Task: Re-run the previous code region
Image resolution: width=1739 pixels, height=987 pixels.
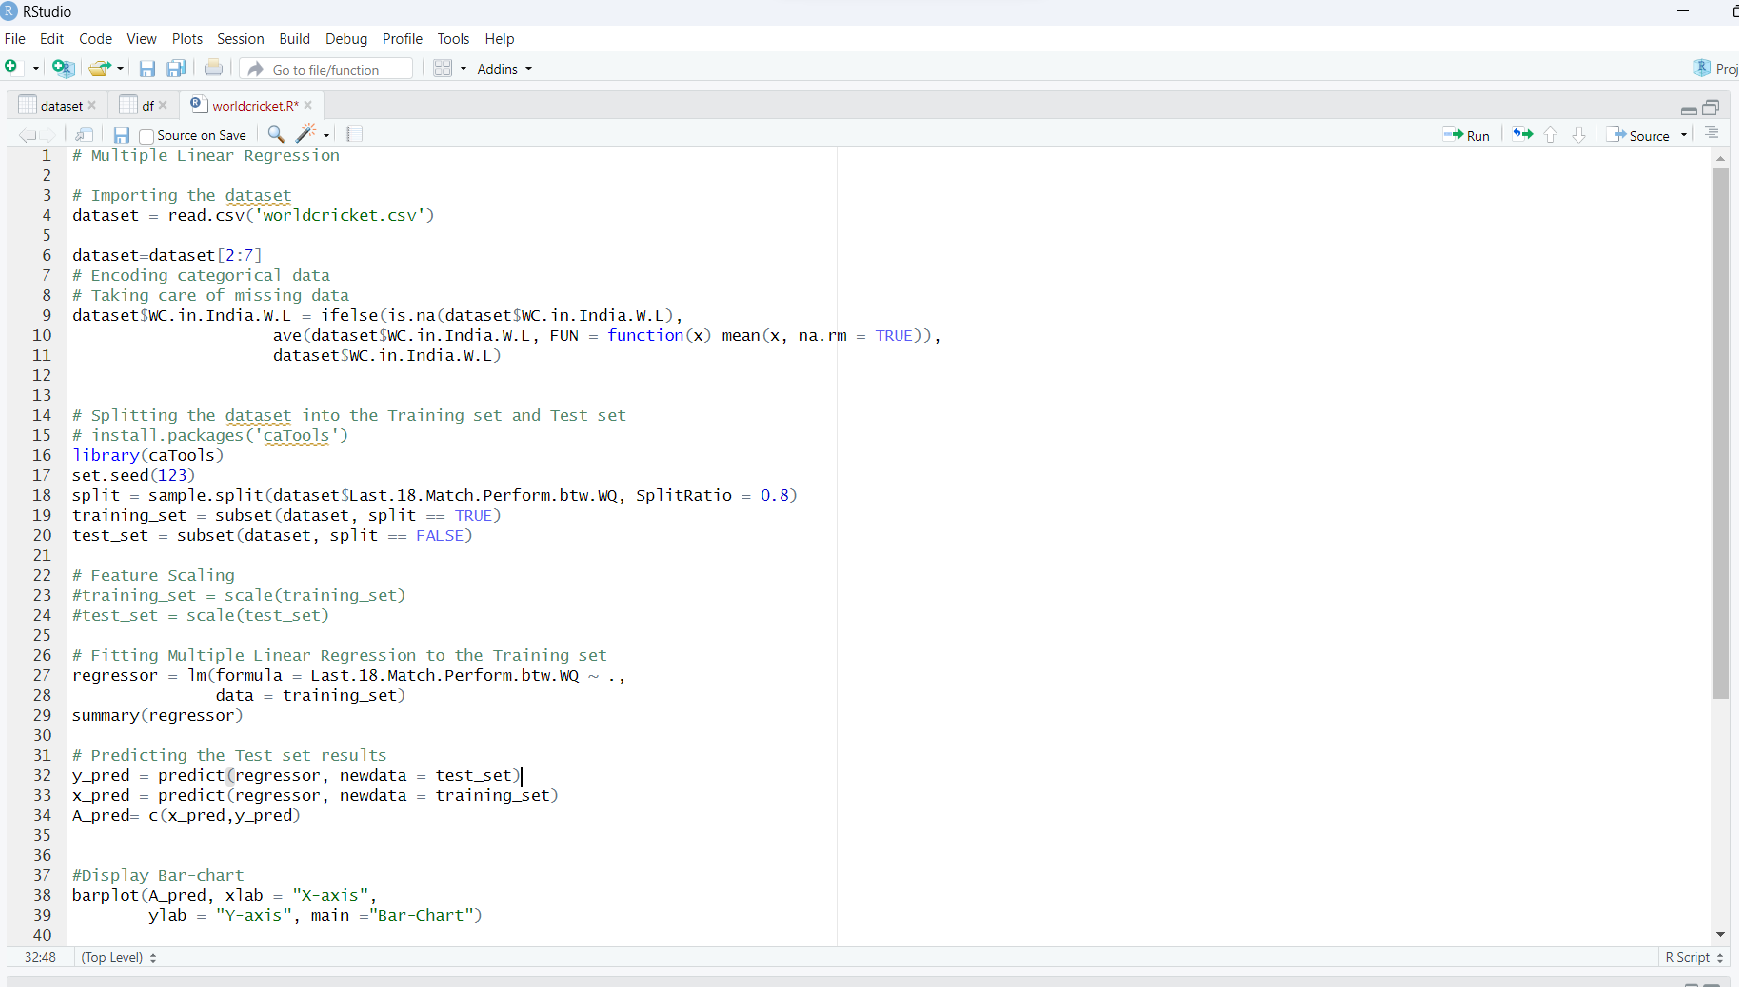Action: 1522,135
